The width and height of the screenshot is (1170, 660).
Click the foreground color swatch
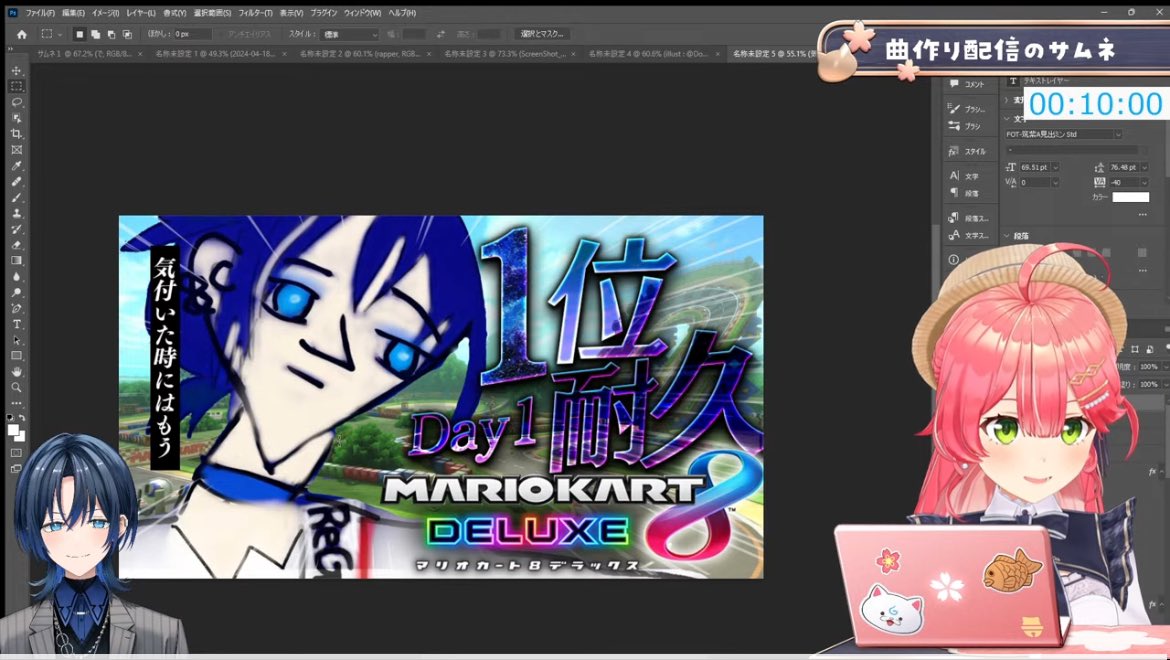tap(13, 430)
